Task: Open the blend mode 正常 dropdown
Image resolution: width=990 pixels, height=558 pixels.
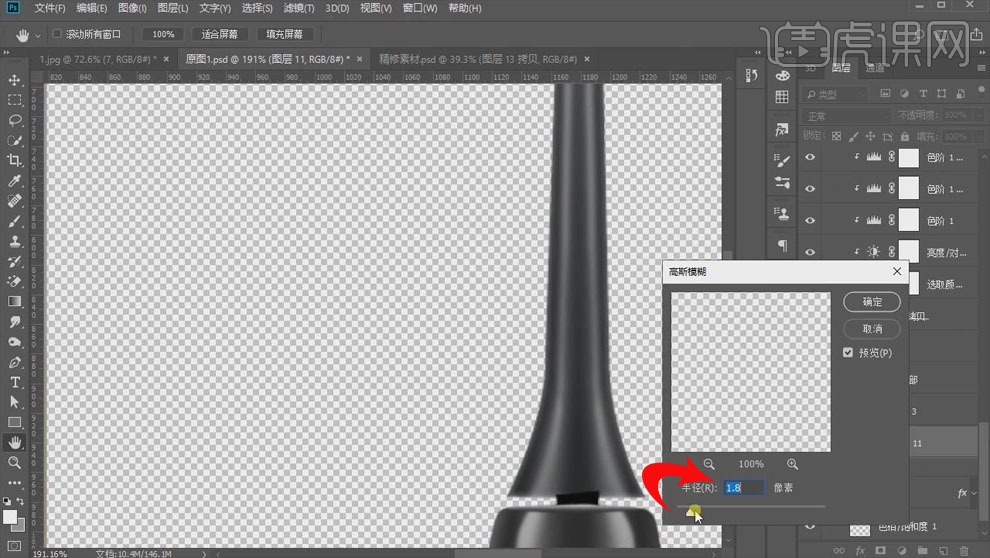Action: coord(846,116)
